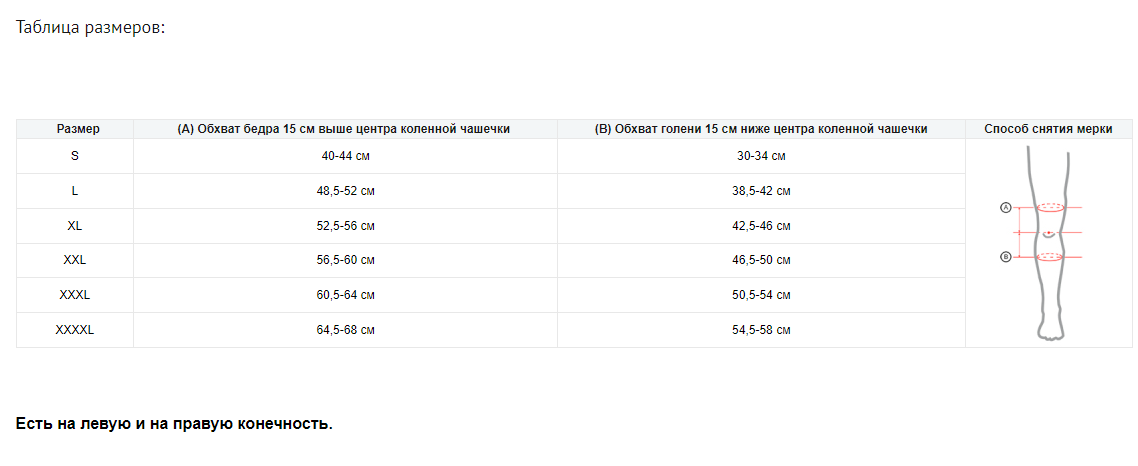Click the "Есть на левую и на правую конечность" text
This screenshot has height=466, width=1138.
point(174,424)
